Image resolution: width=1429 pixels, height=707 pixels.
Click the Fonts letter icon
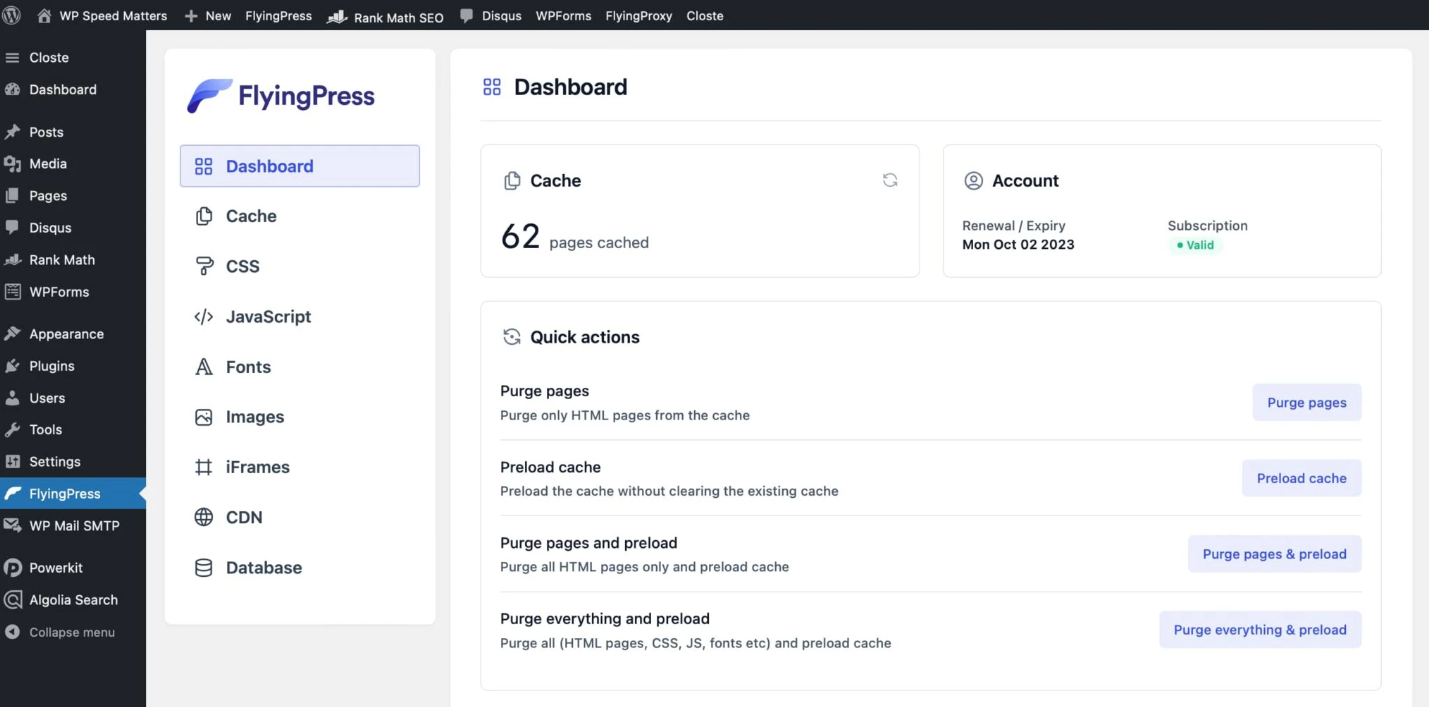point(204,367)
